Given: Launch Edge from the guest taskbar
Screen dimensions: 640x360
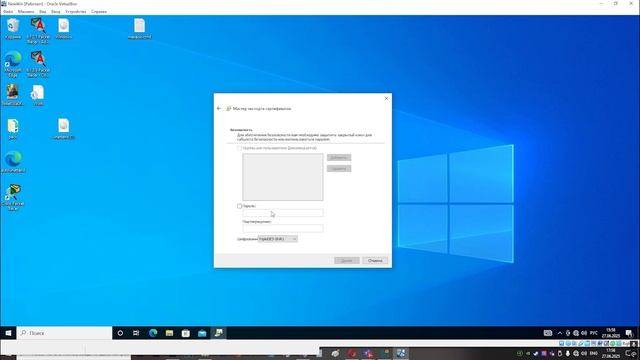Looking at the screenshot, I should [x=153, y=333].
